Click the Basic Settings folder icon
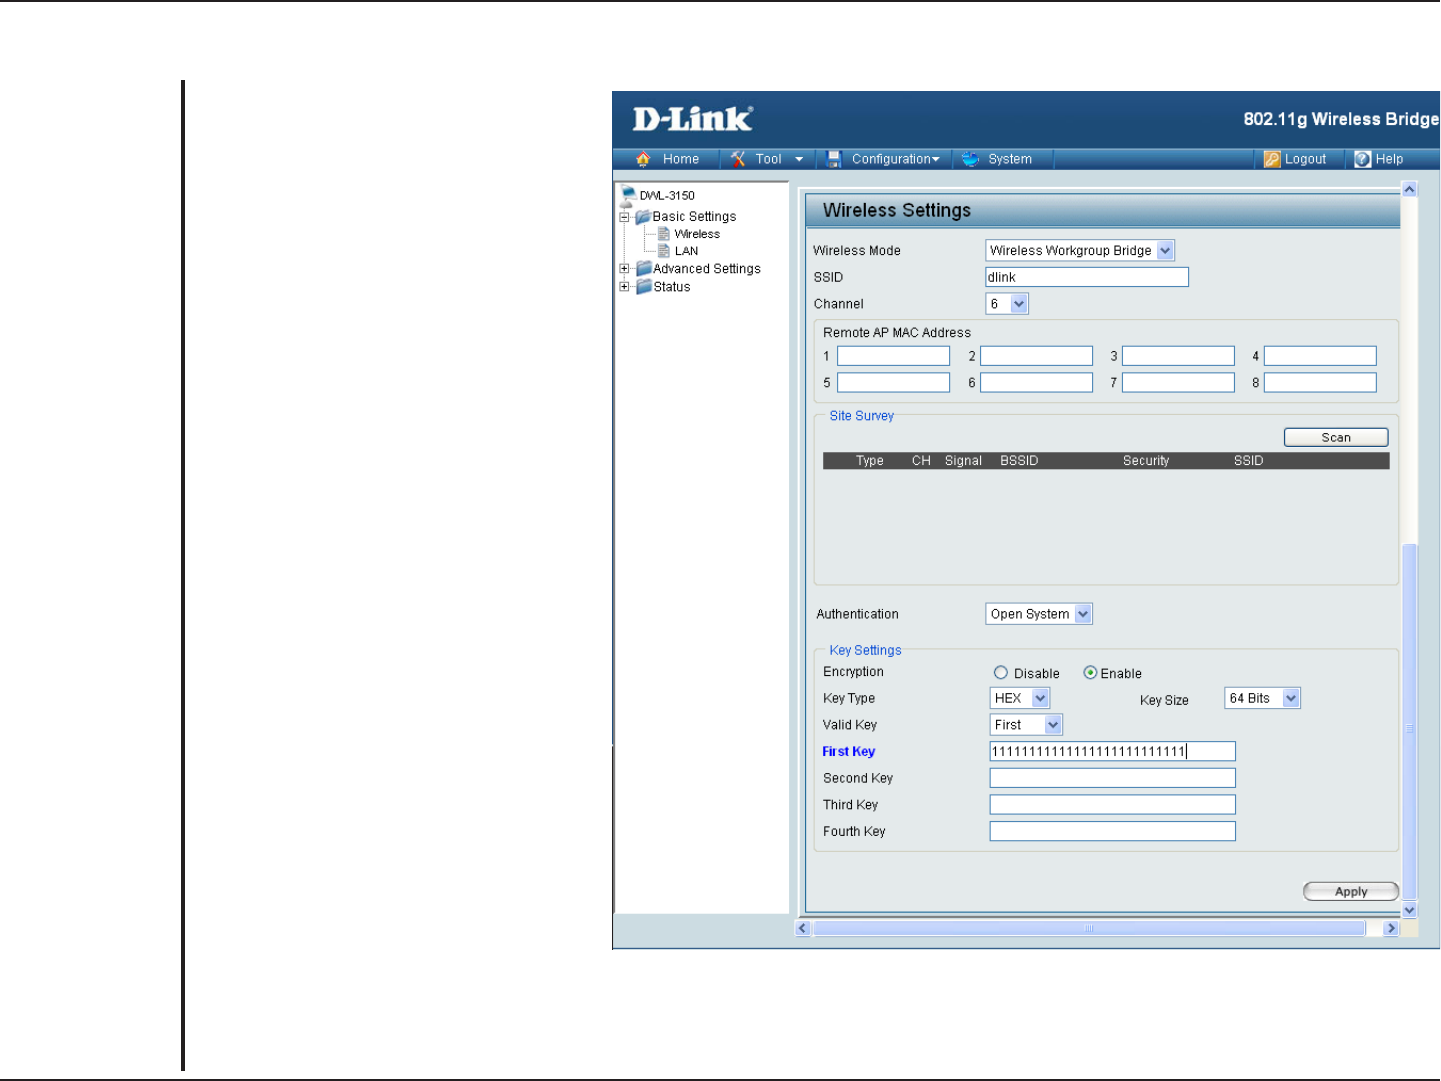The height and width of the screenshot is (1081, 1441). tap(643, 216)
